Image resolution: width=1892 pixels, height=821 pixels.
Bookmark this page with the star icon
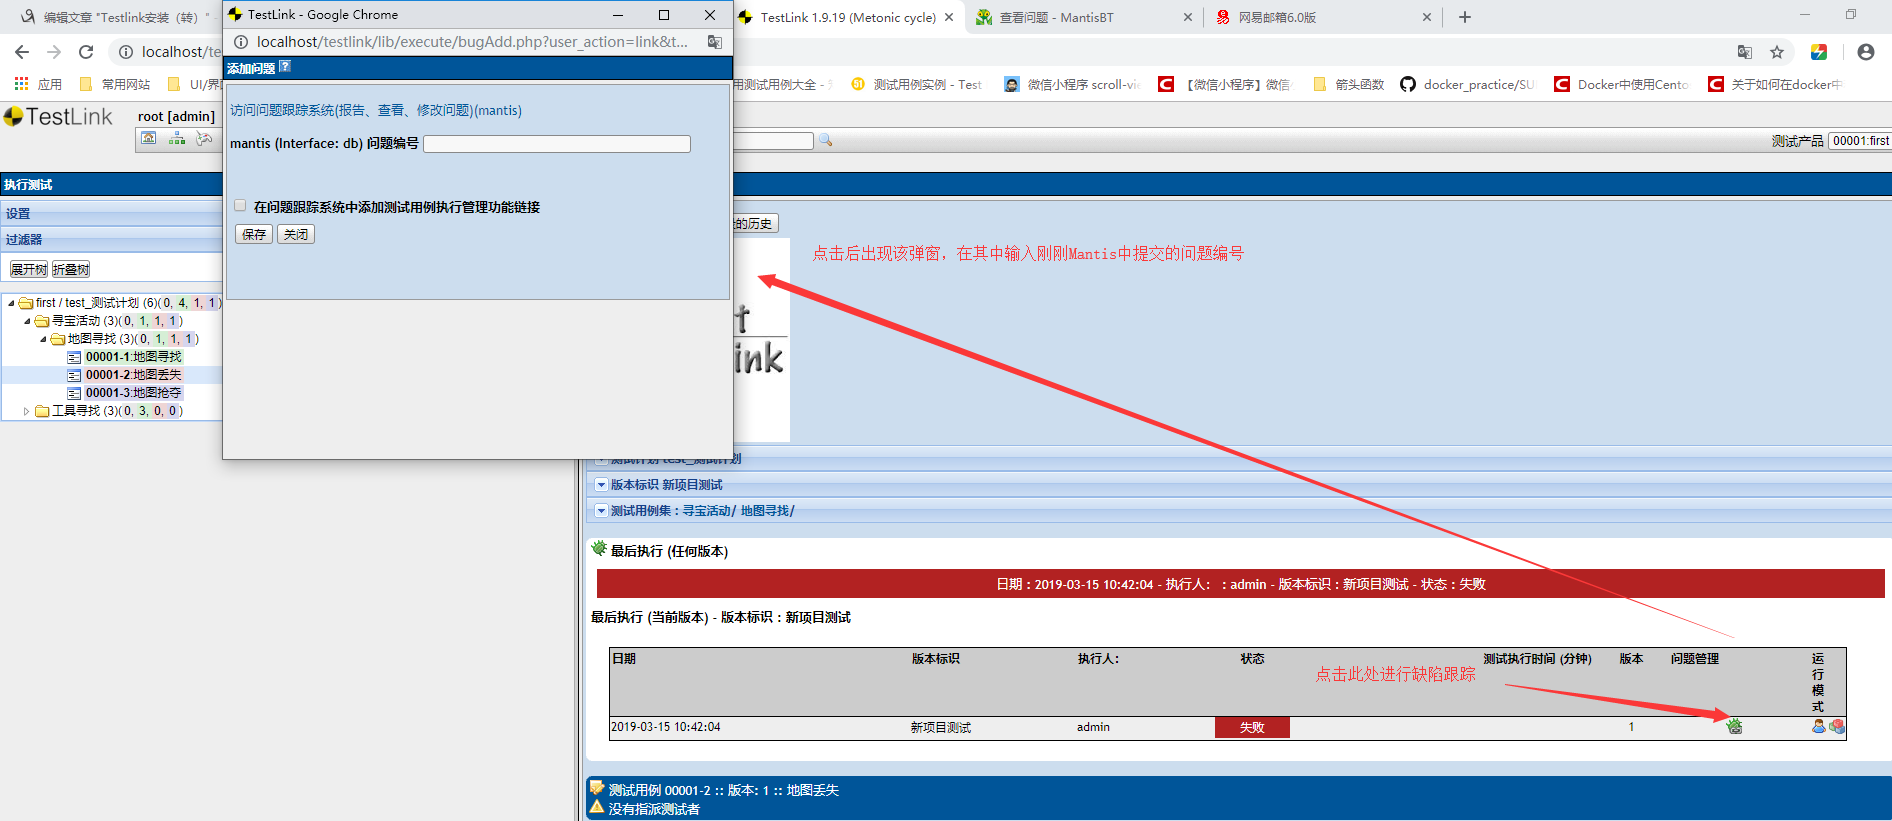tap(1777, 52)
